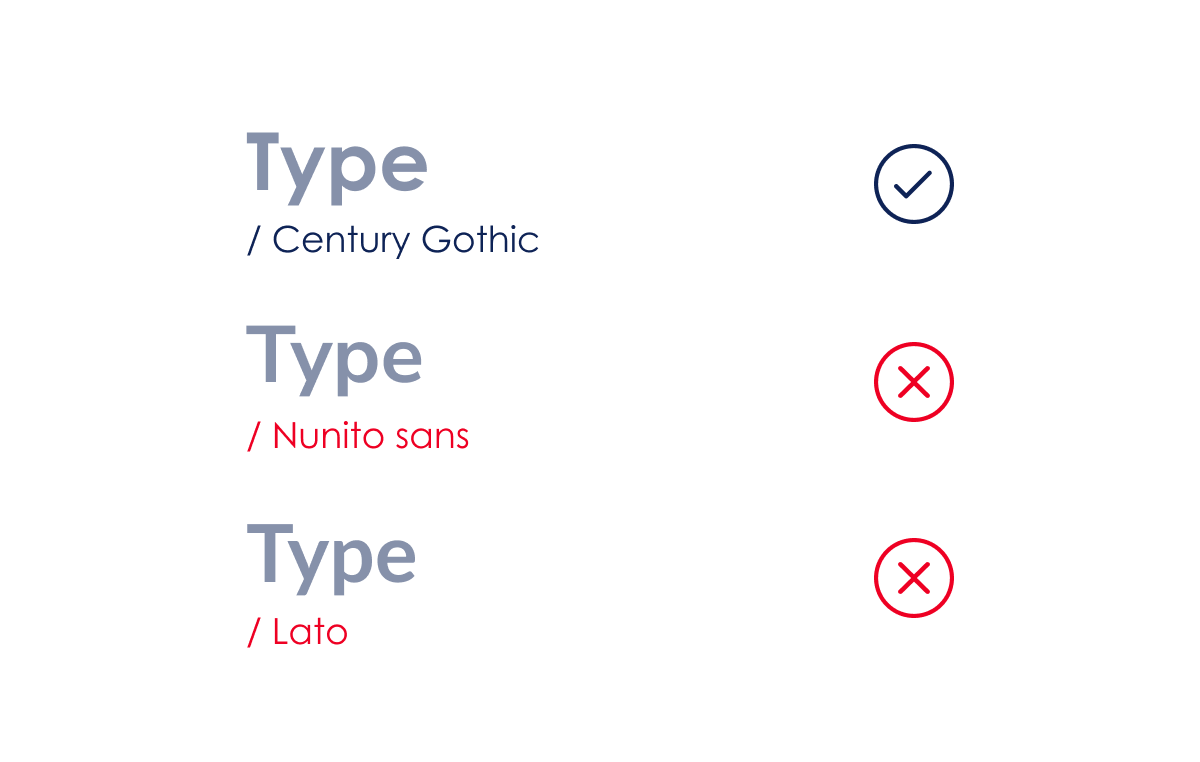
Task: Select the Type heading above Century Gothic
Action: point(337,165)
